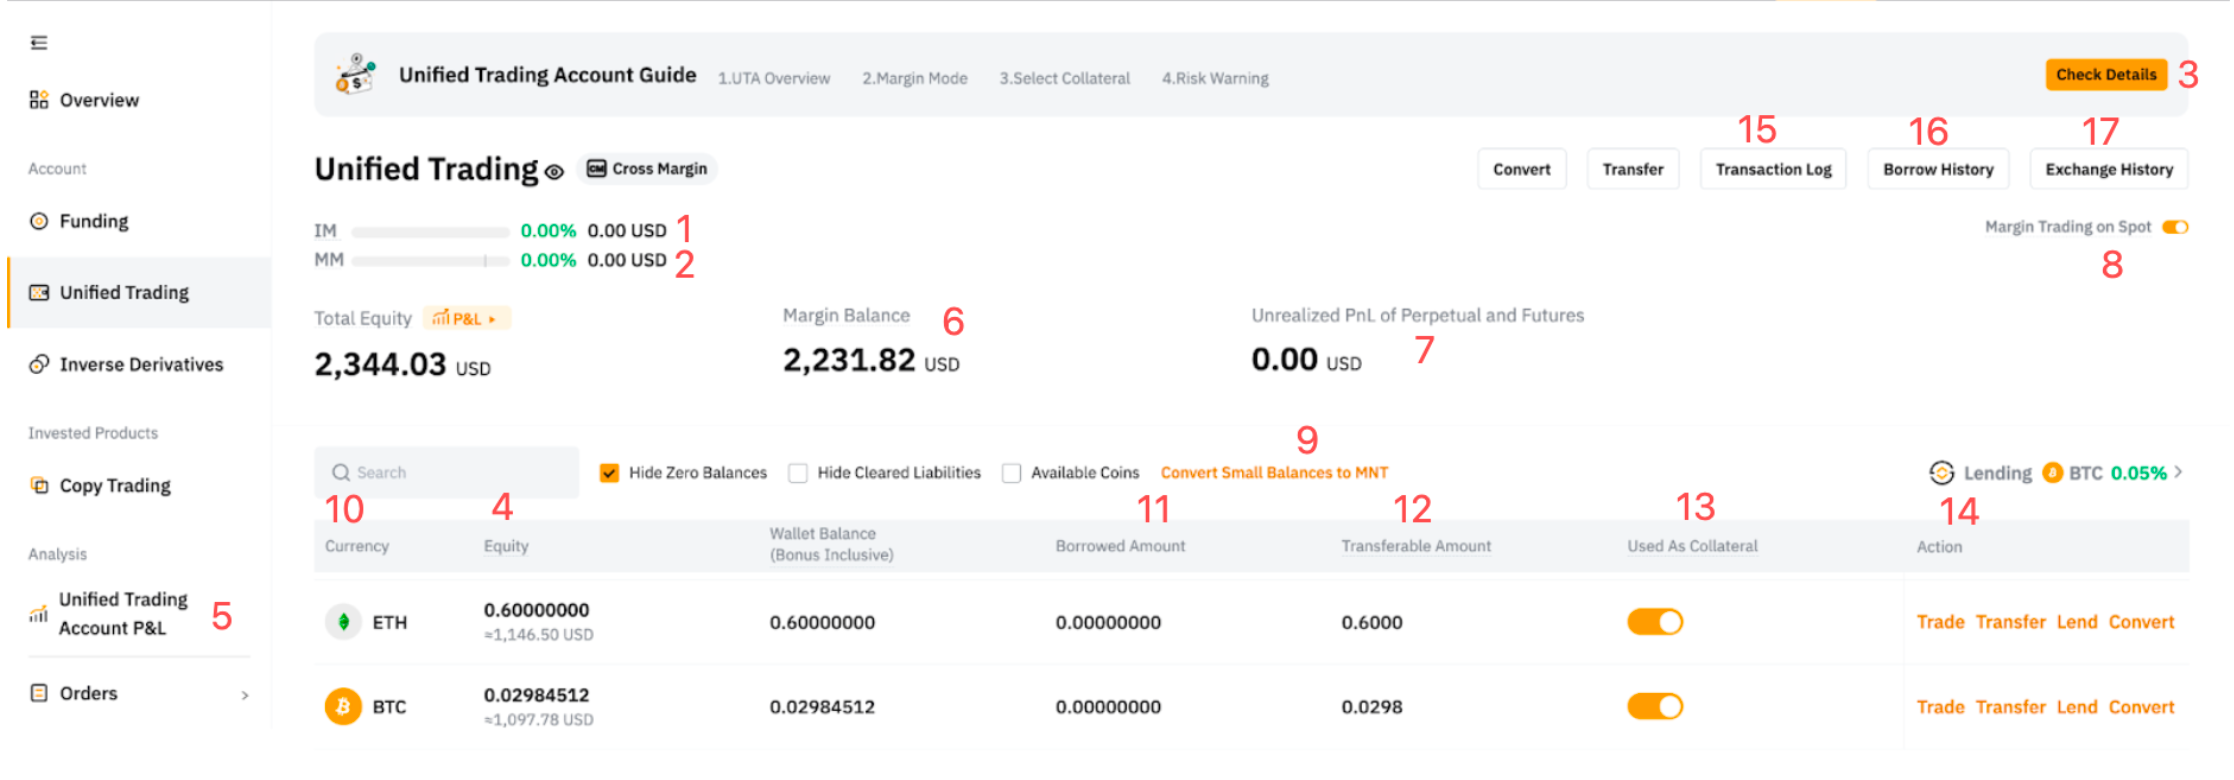
Task: Select 2.Margin Mode guide tab
Action: [x=914, y=79]
